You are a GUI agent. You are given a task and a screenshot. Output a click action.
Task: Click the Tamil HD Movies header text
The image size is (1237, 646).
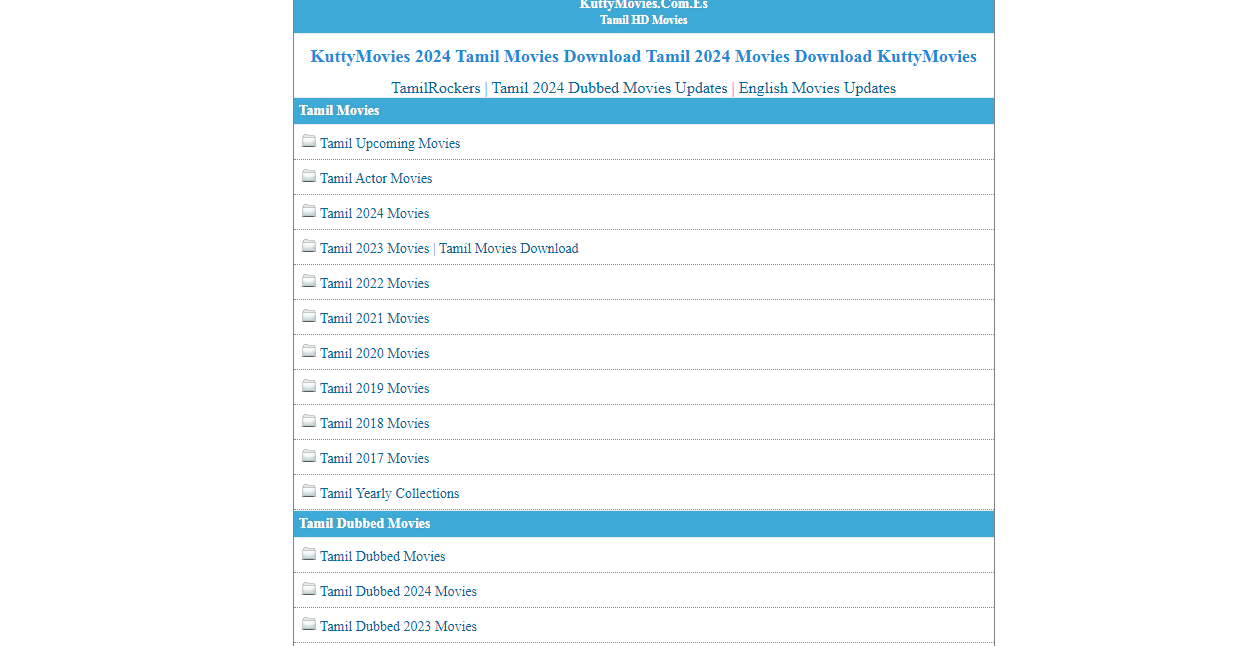click(644, 20)
